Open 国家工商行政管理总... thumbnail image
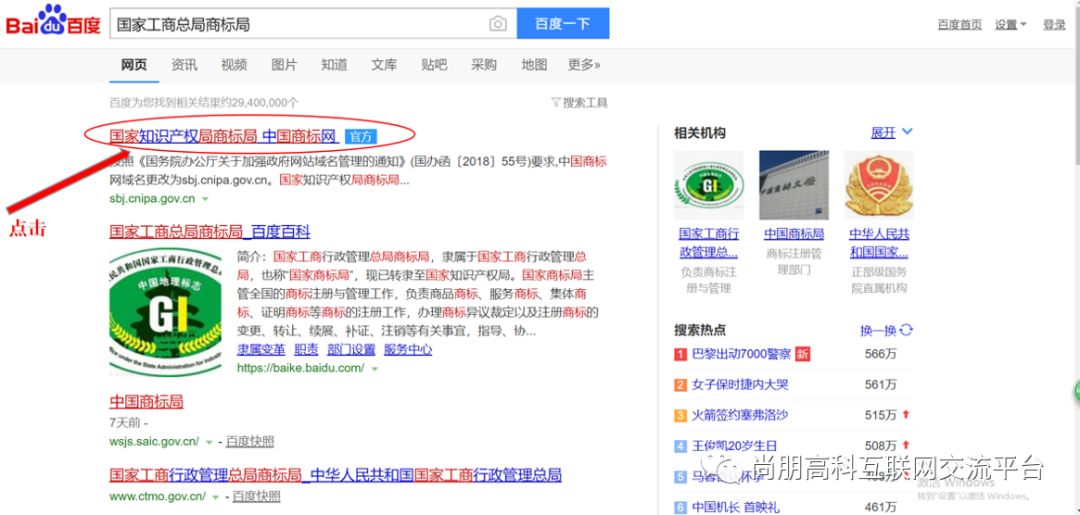Viewport: 1080px width, 515px height. click(709, 185)
